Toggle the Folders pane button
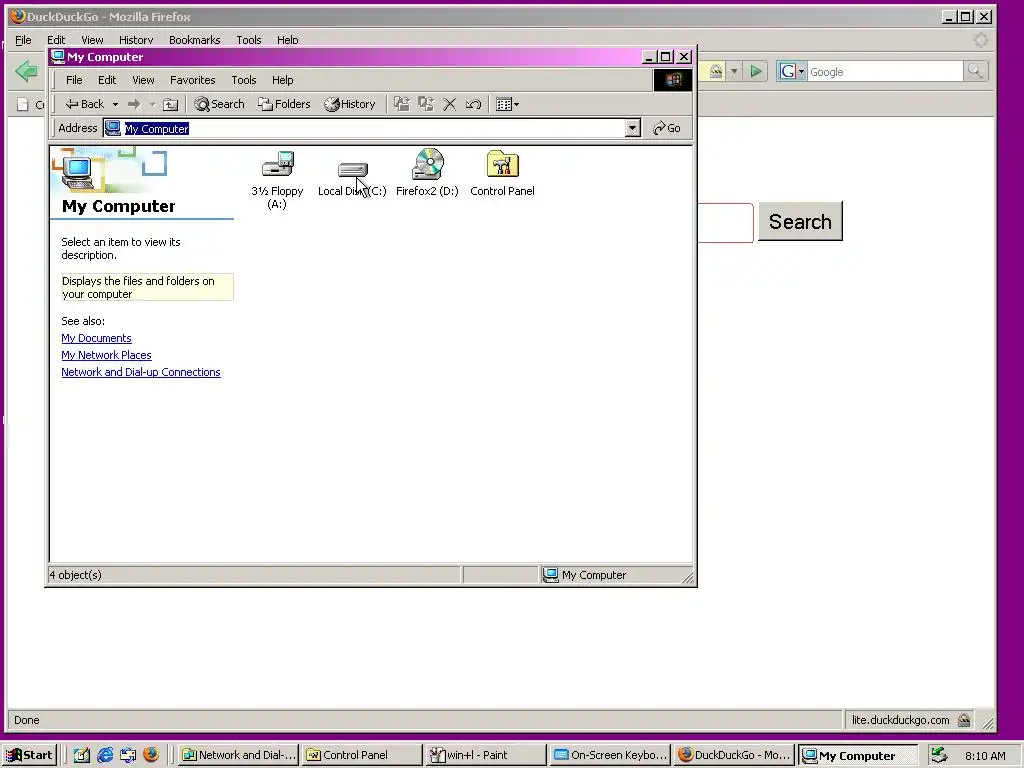The height and width of the screenshot is (768, 1024). click(x=284, y=104)
